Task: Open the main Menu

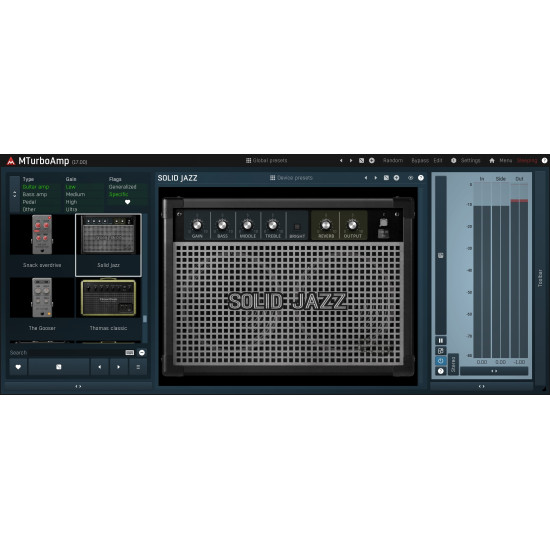Action: pos(505,160)
